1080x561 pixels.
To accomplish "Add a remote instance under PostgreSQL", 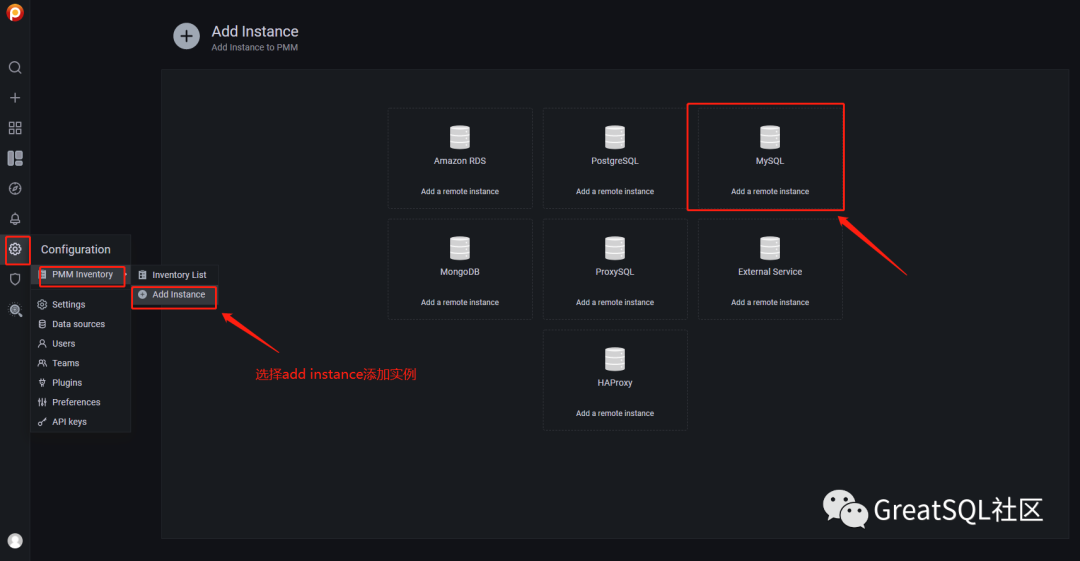I will (614, 192).
